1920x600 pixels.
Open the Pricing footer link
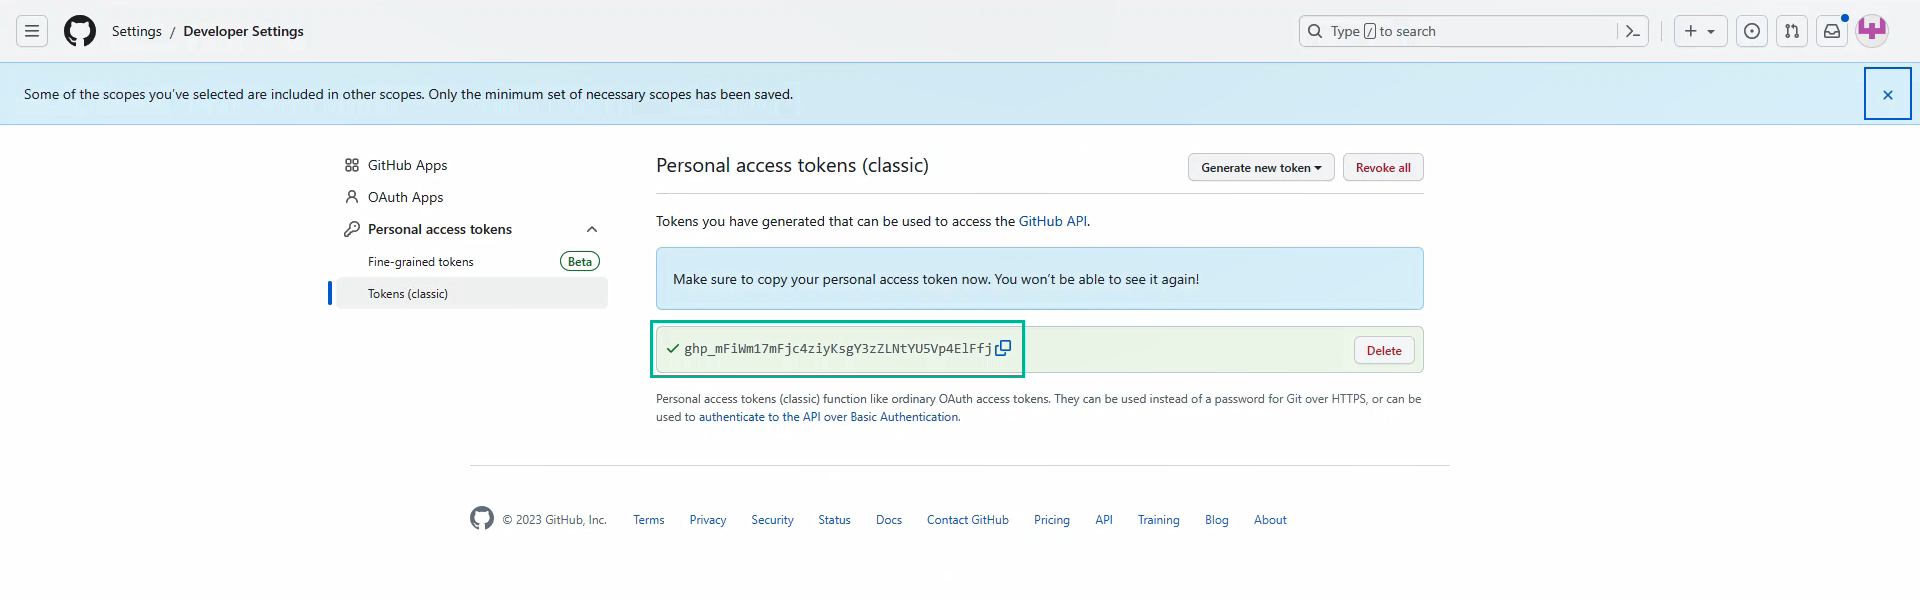[x=1052, y=519]
